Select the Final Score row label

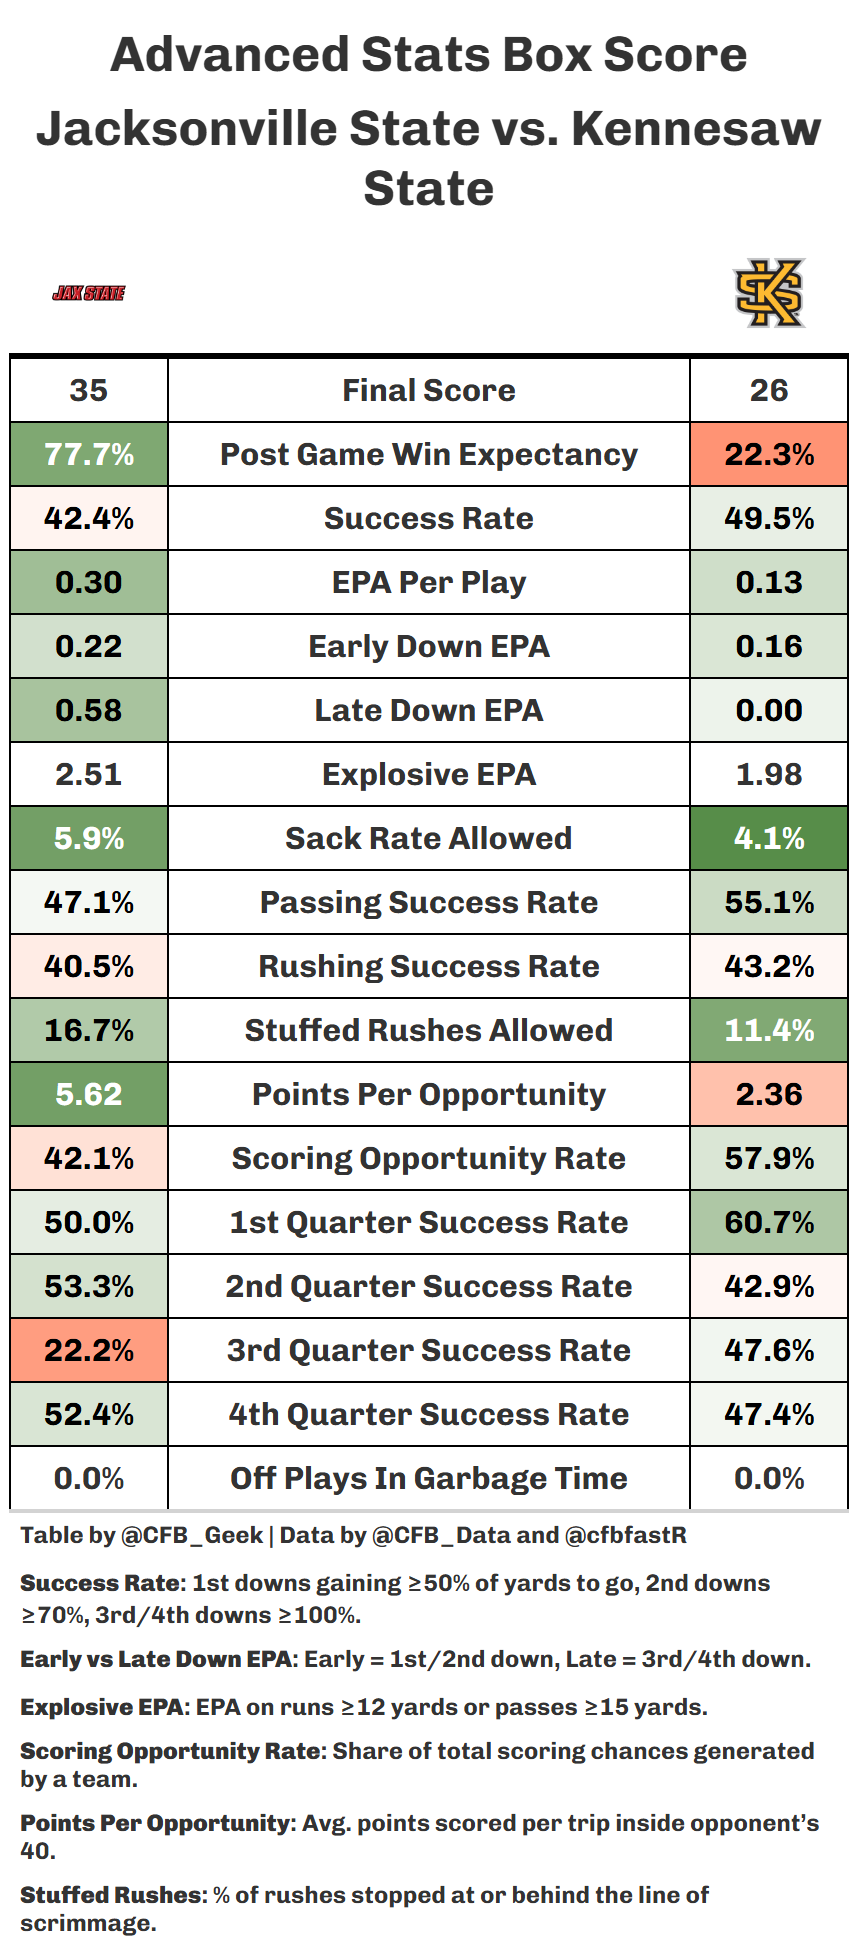click(428, 390)
